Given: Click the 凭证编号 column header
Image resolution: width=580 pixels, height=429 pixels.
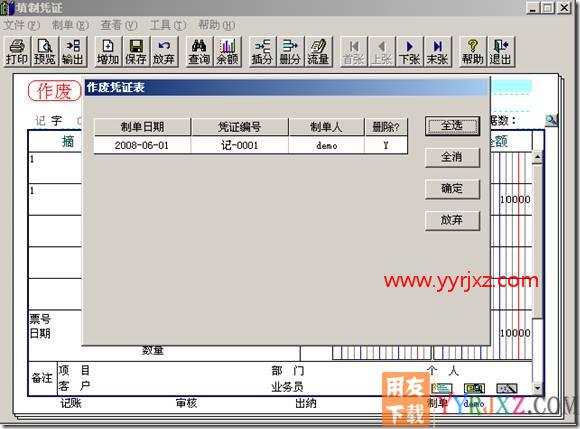Looking at the screenshot, I should coord(240,127).
